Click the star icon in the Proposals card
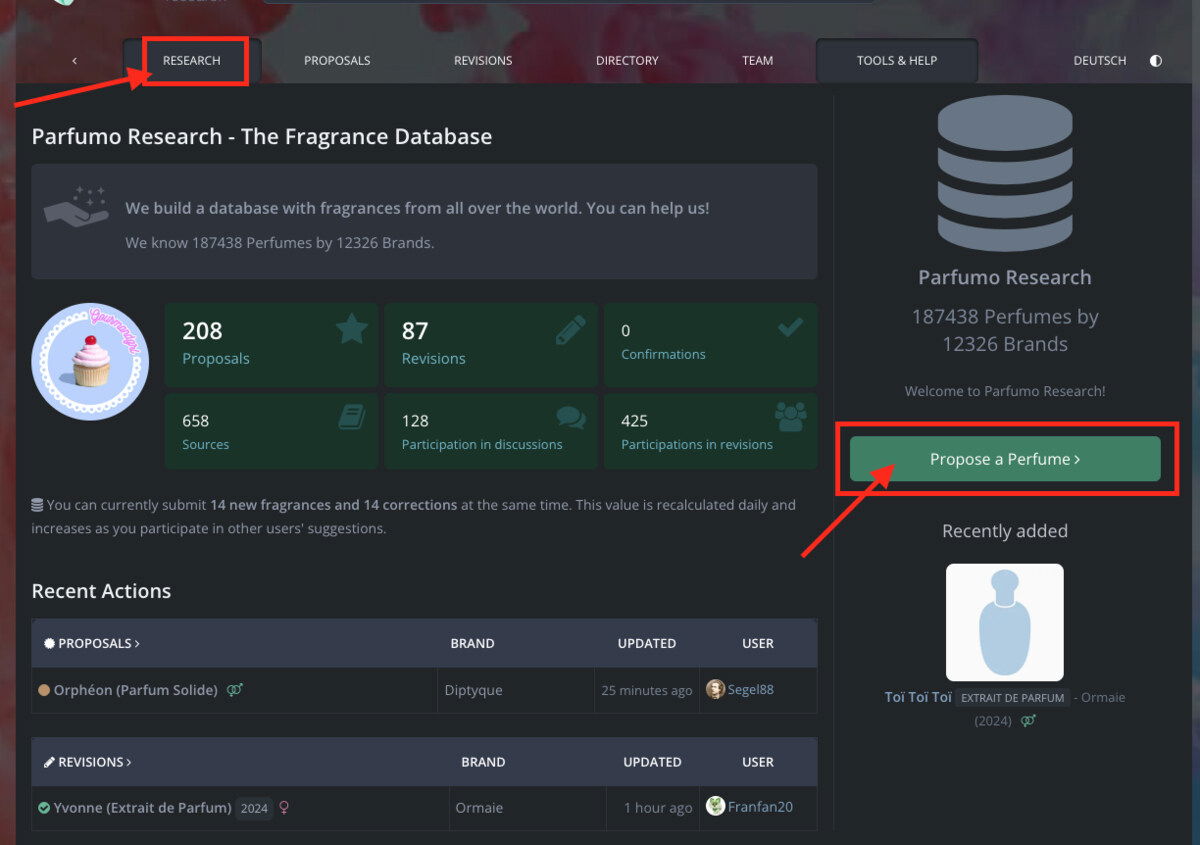 tap(351, 328)
